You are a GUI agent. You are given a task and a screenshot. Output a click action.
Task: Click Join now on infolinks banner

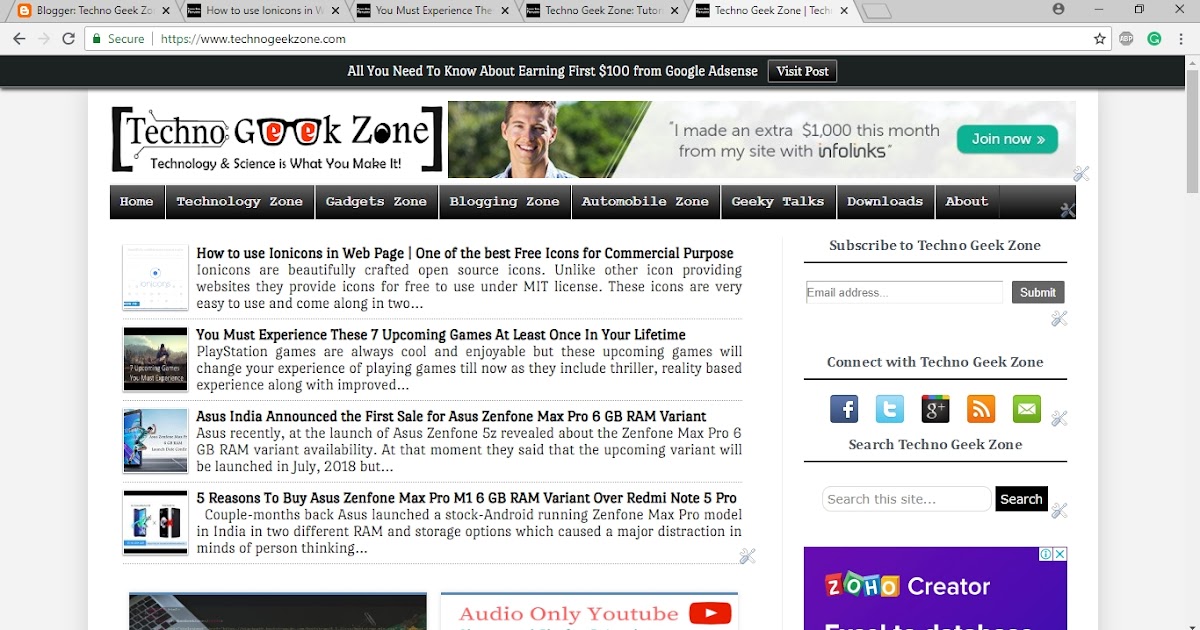[1007, 139]
